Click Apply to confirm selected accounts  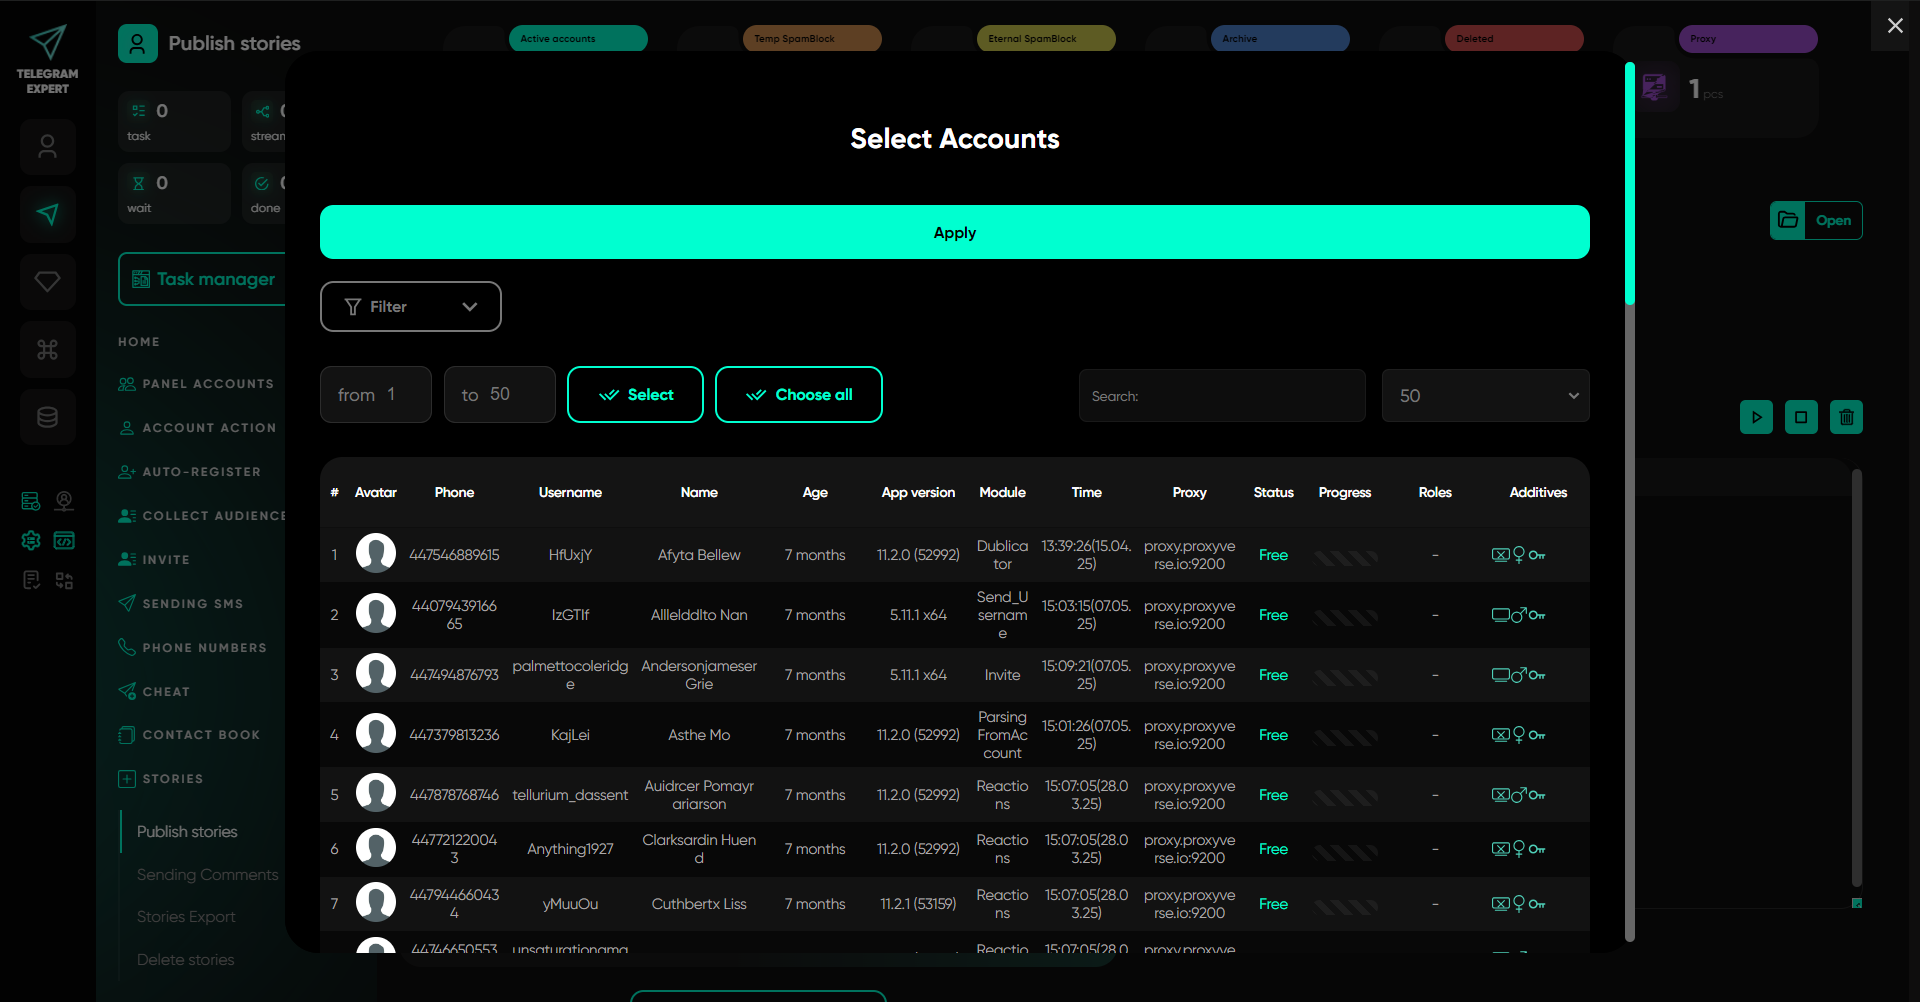(954, 232)
